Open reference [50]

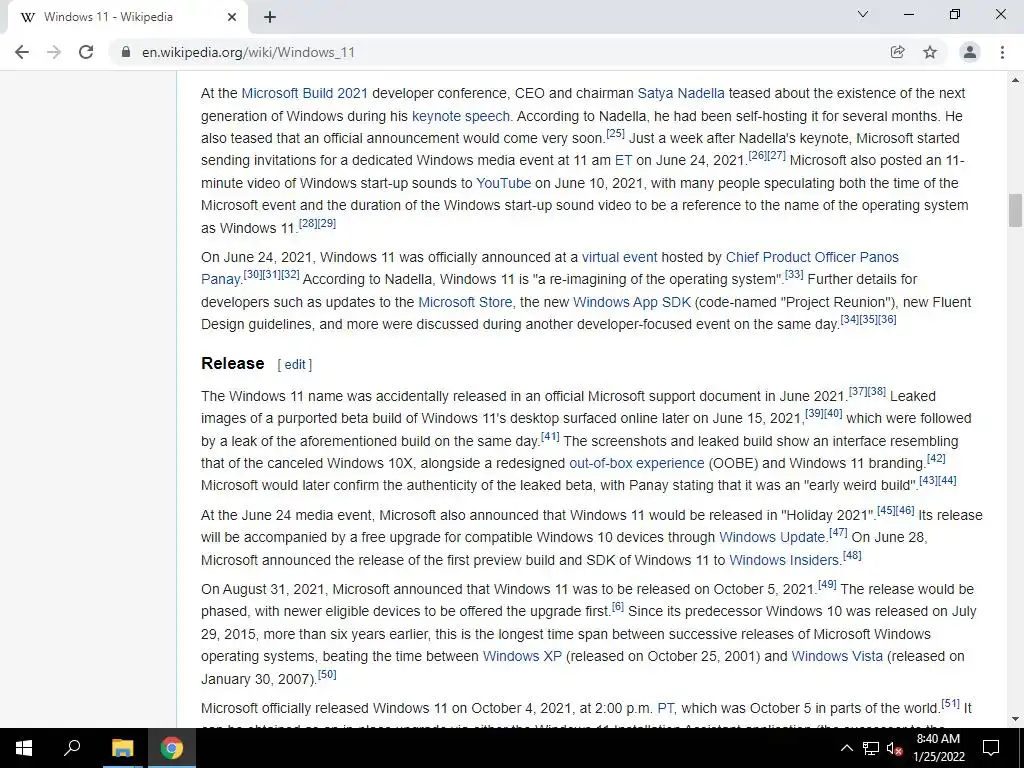tap(327, 674)
